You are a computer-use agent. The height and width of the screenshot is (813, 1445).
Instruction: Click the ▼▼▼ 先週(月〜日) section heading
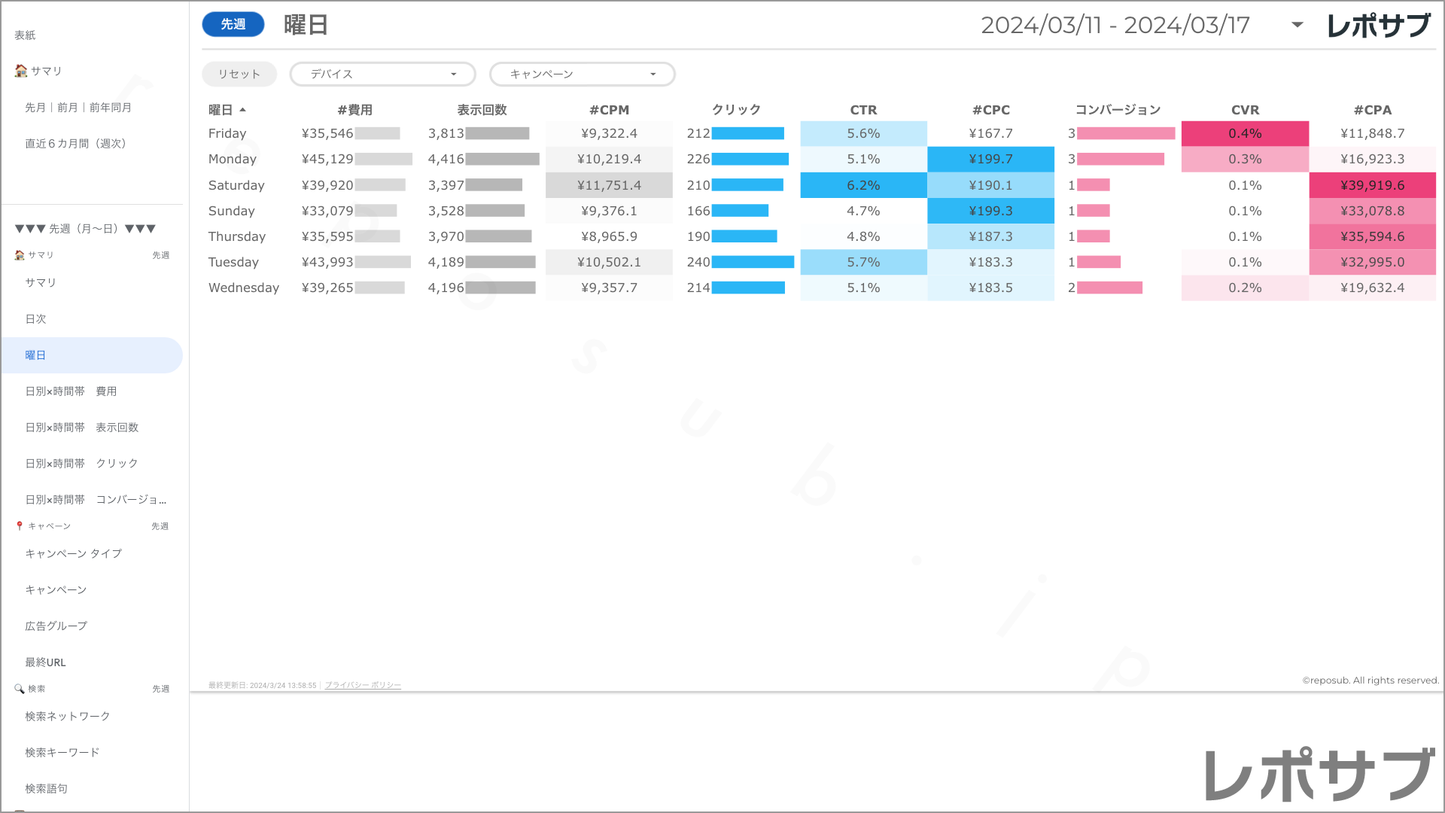point(85,229)
